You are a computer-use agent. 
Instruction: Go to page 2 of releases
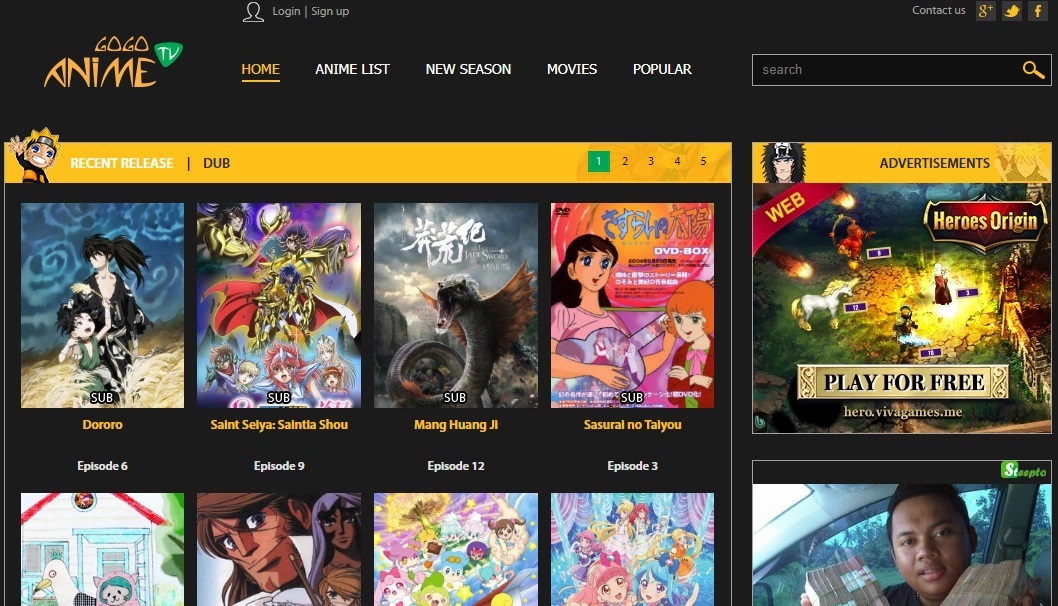click(x=625, y=161)
